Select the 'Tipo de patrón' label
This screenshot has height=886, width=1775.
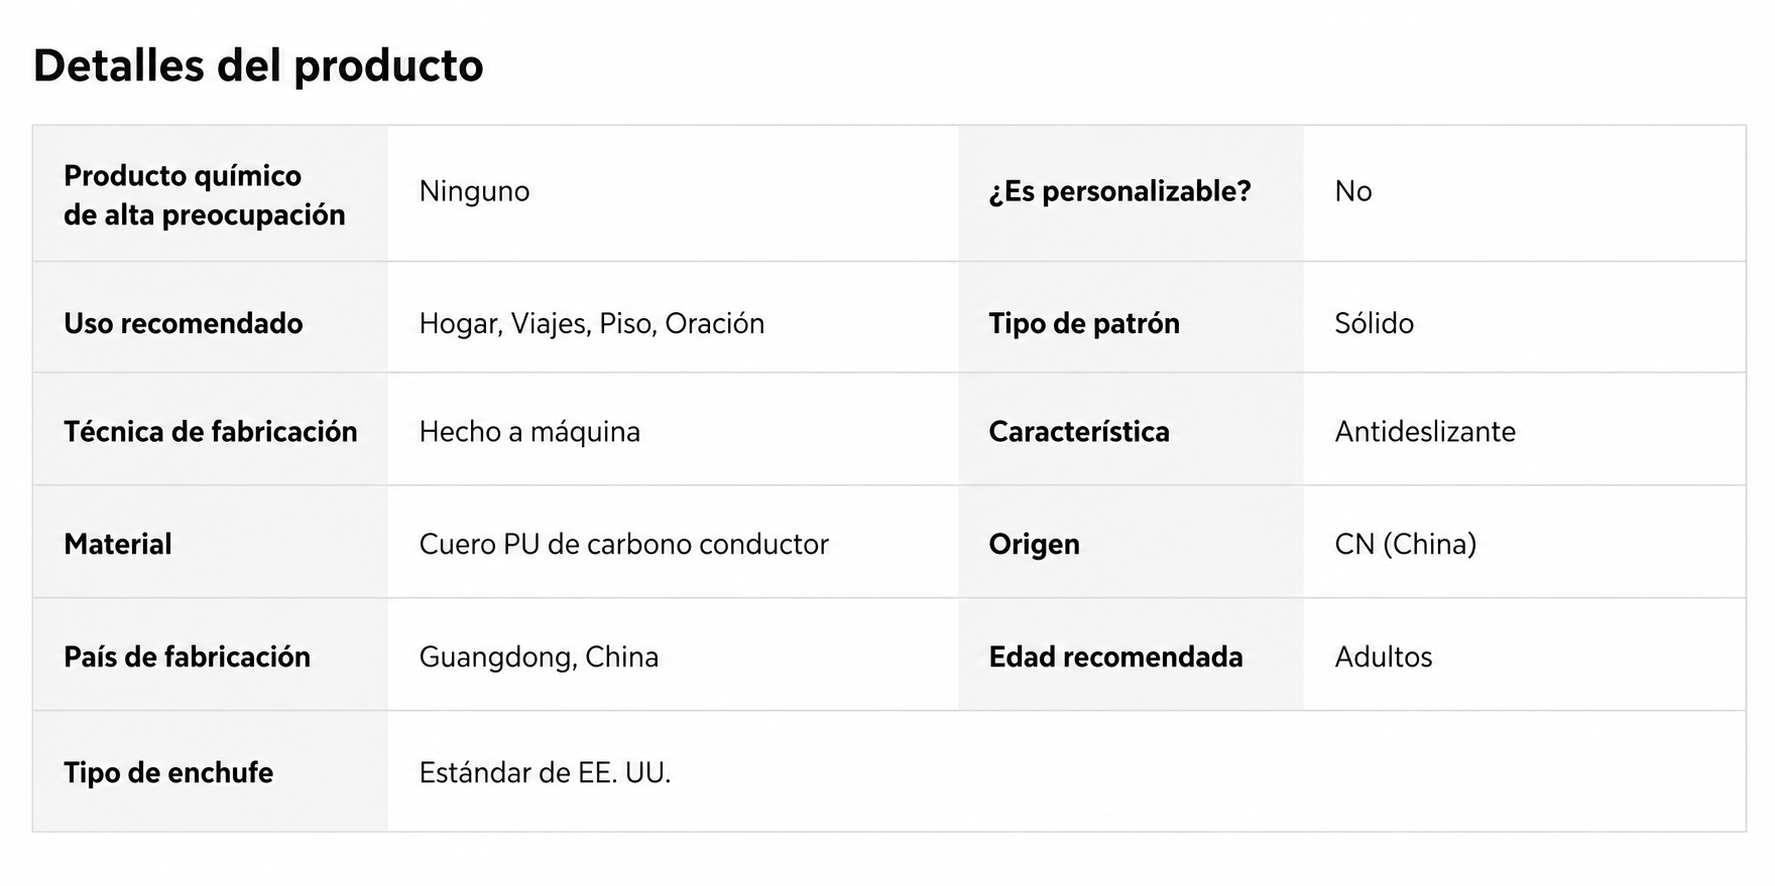tap(1084, 323)
